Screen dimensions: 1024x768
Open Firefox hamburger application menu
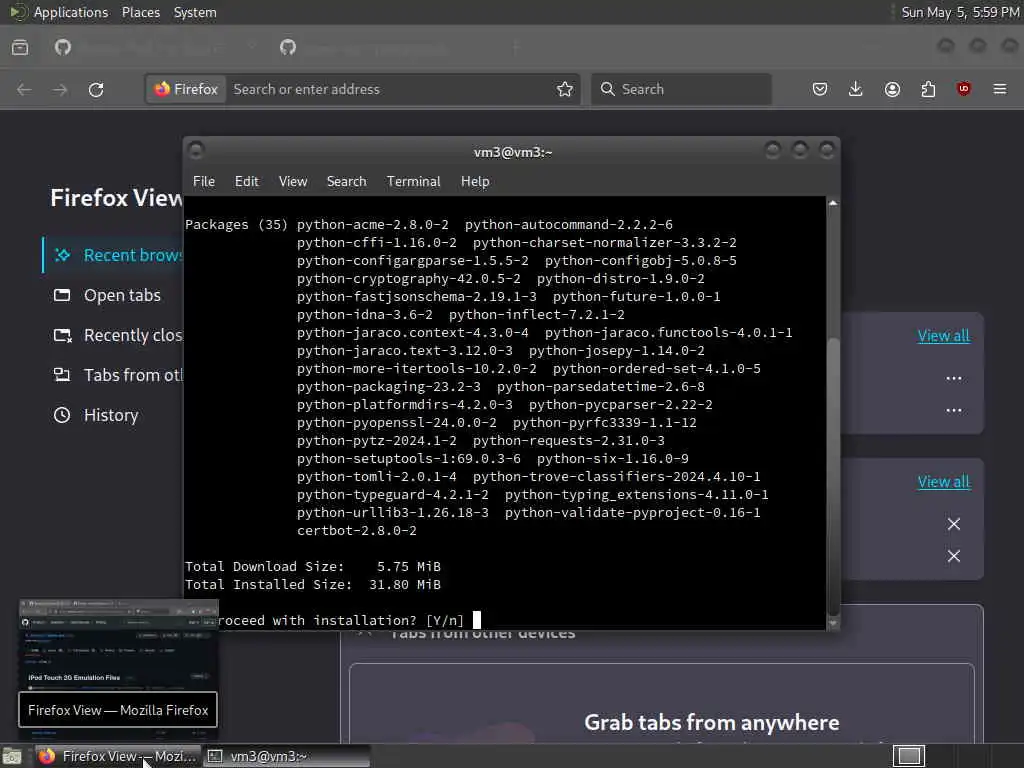tap(1000, 89)
